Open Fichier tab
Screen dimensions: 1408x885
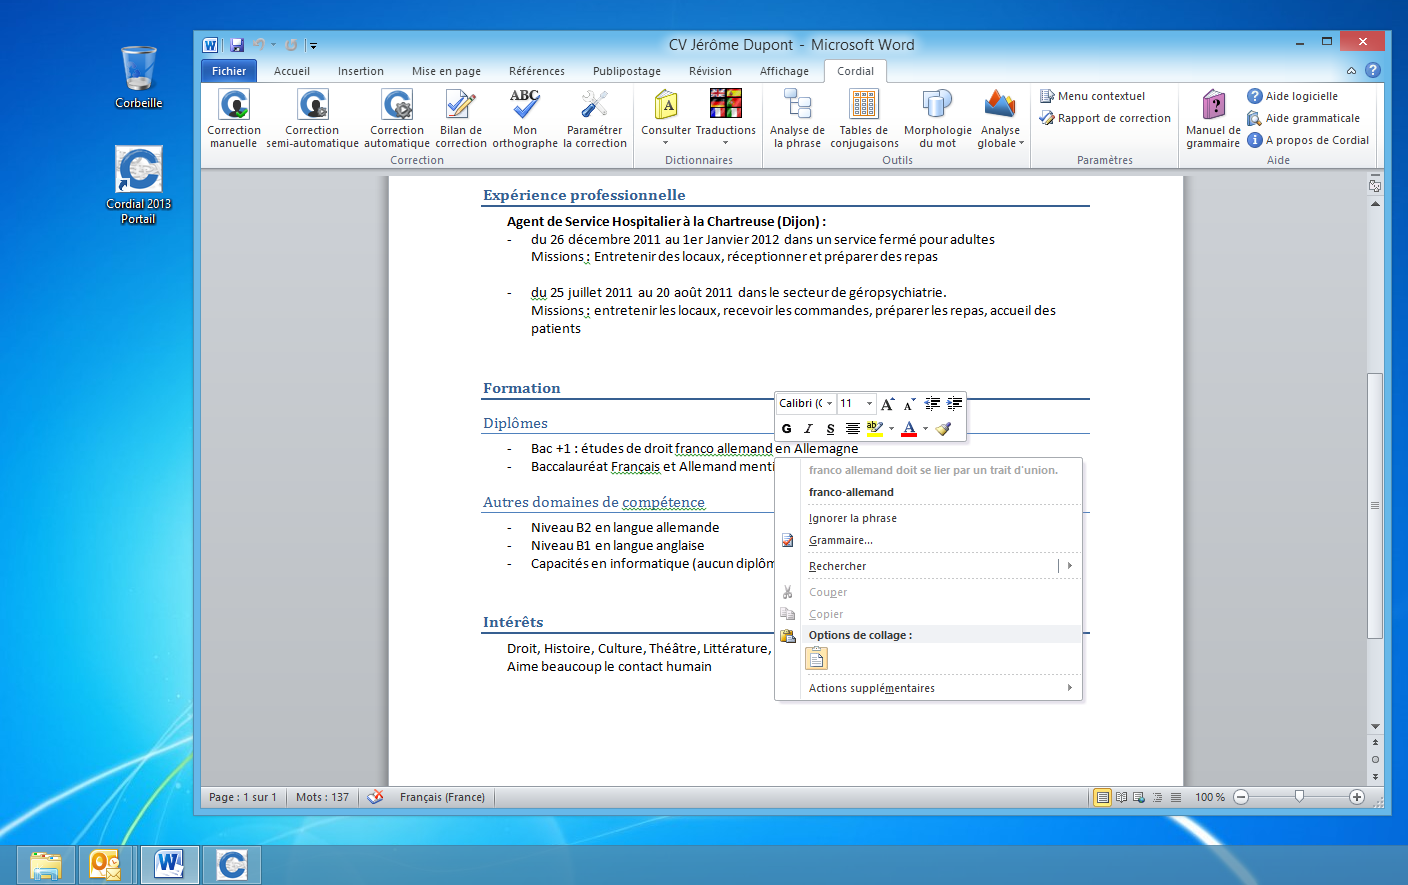point(229,71)
